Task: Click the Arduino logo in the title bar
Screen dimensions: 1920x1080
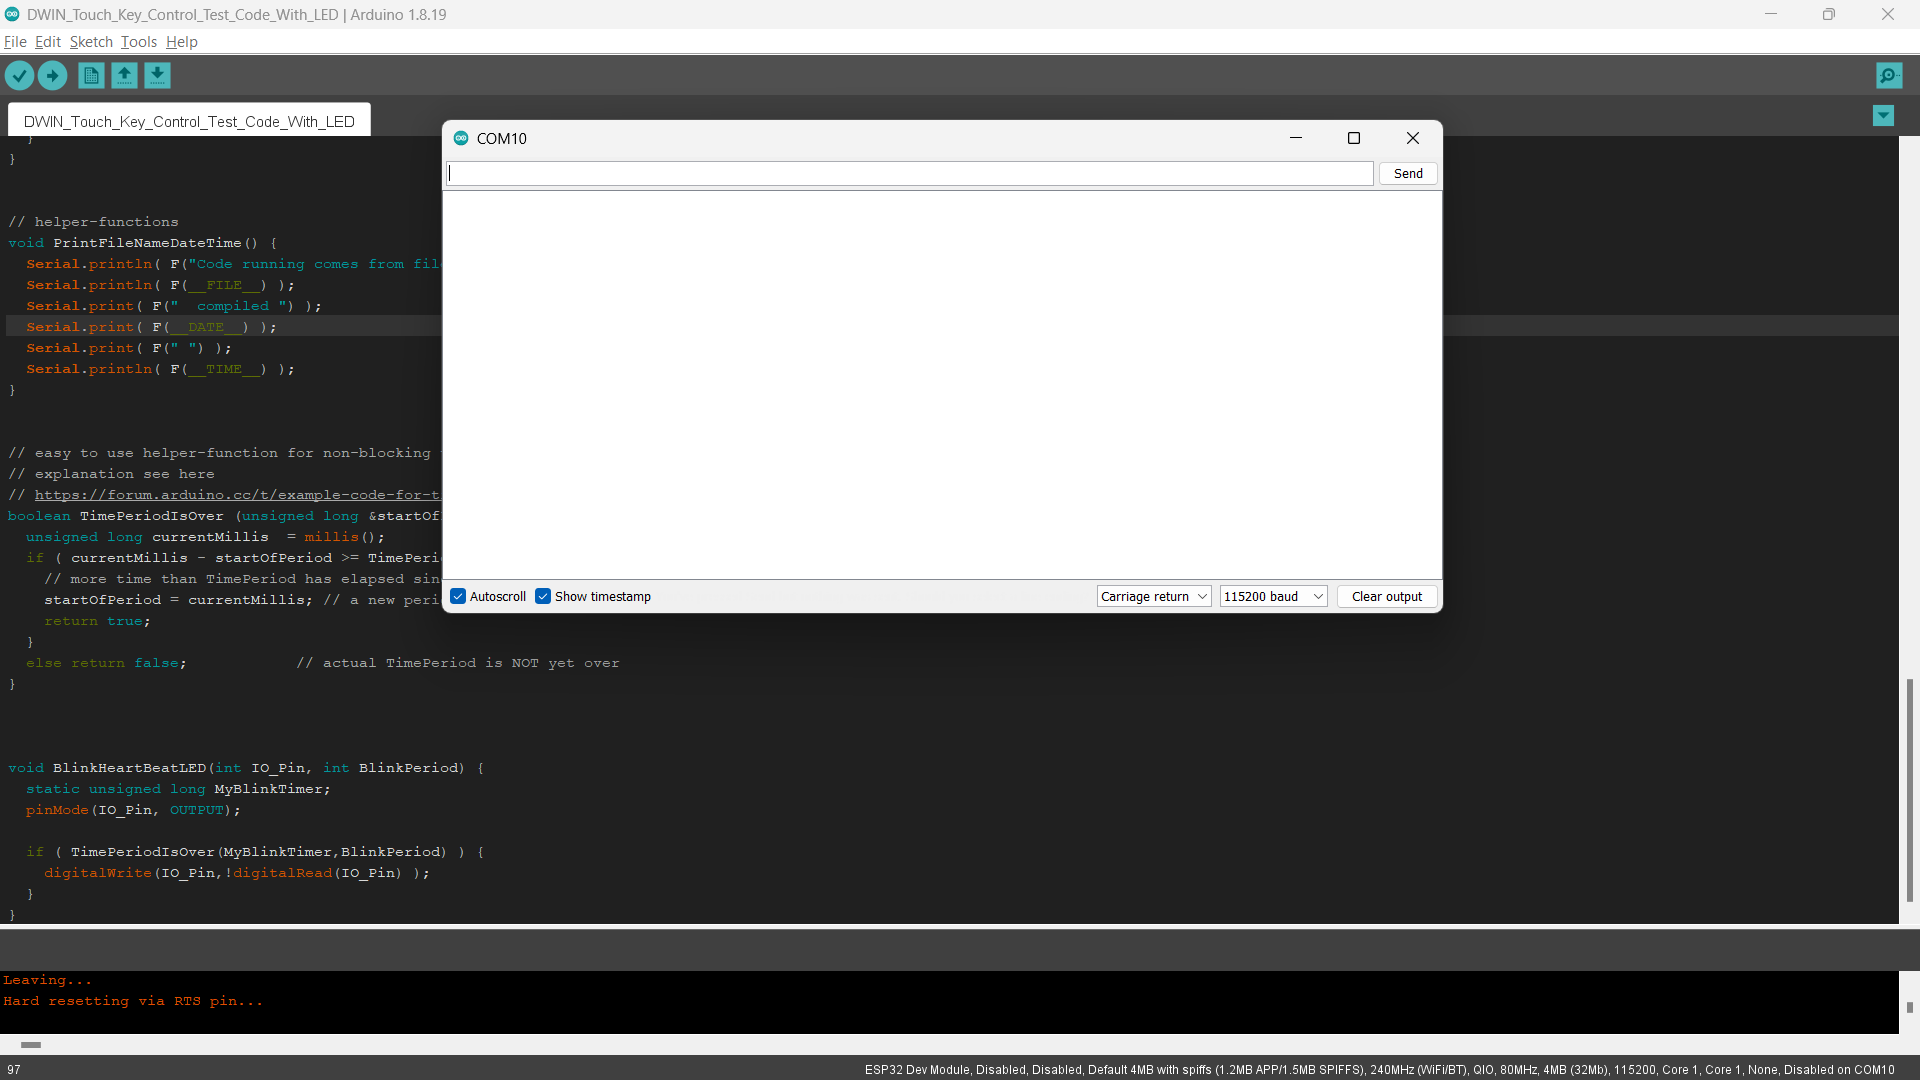Action: tap(12, 14)
